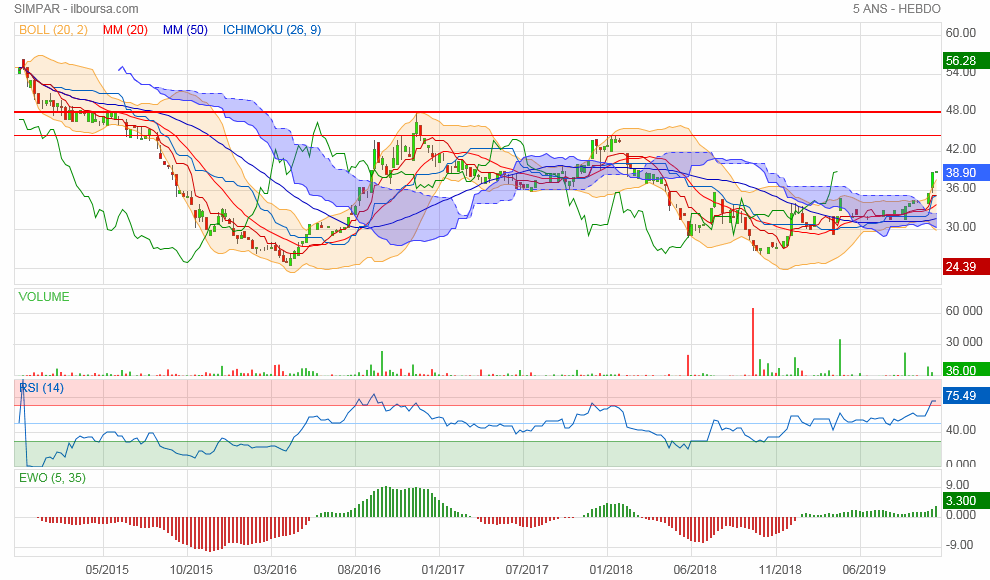Image resolution: width=990 pixels, height=580 pixels.
Task: Click the upper red resistance line at 48
Action: pyautogui.click(x=477, y=112)
